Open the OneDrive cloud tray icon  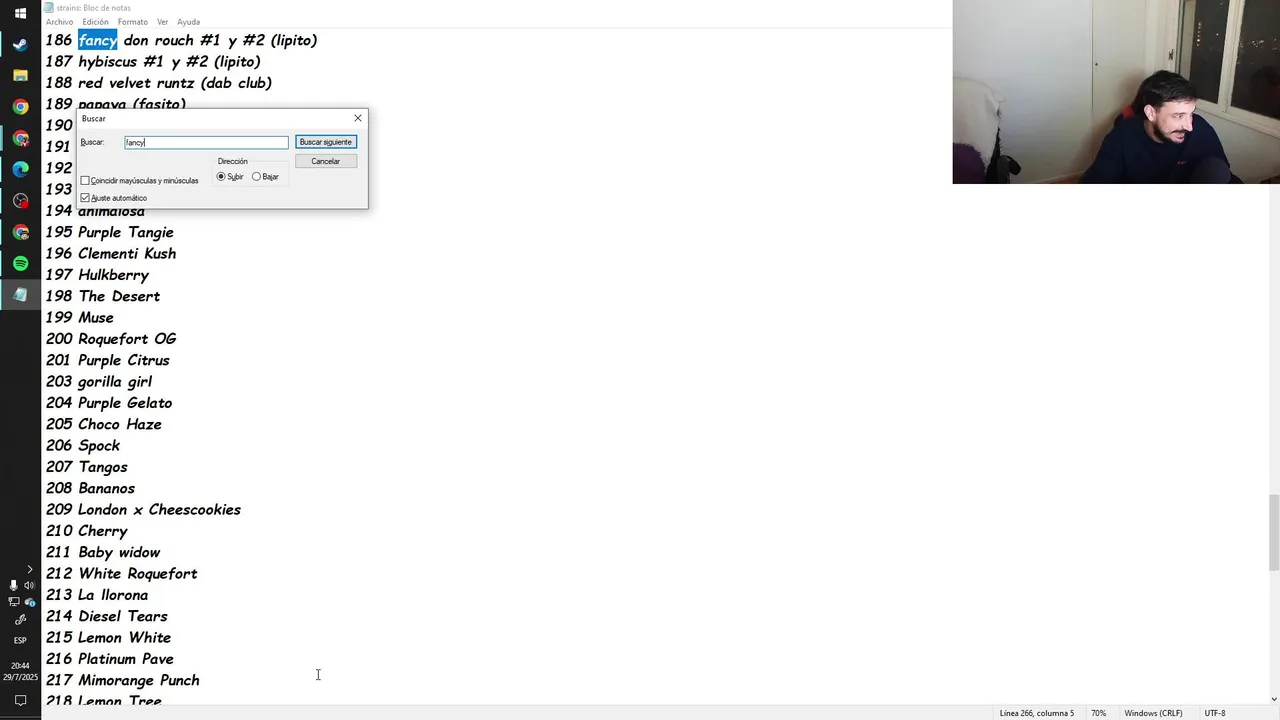coord(28,602)
